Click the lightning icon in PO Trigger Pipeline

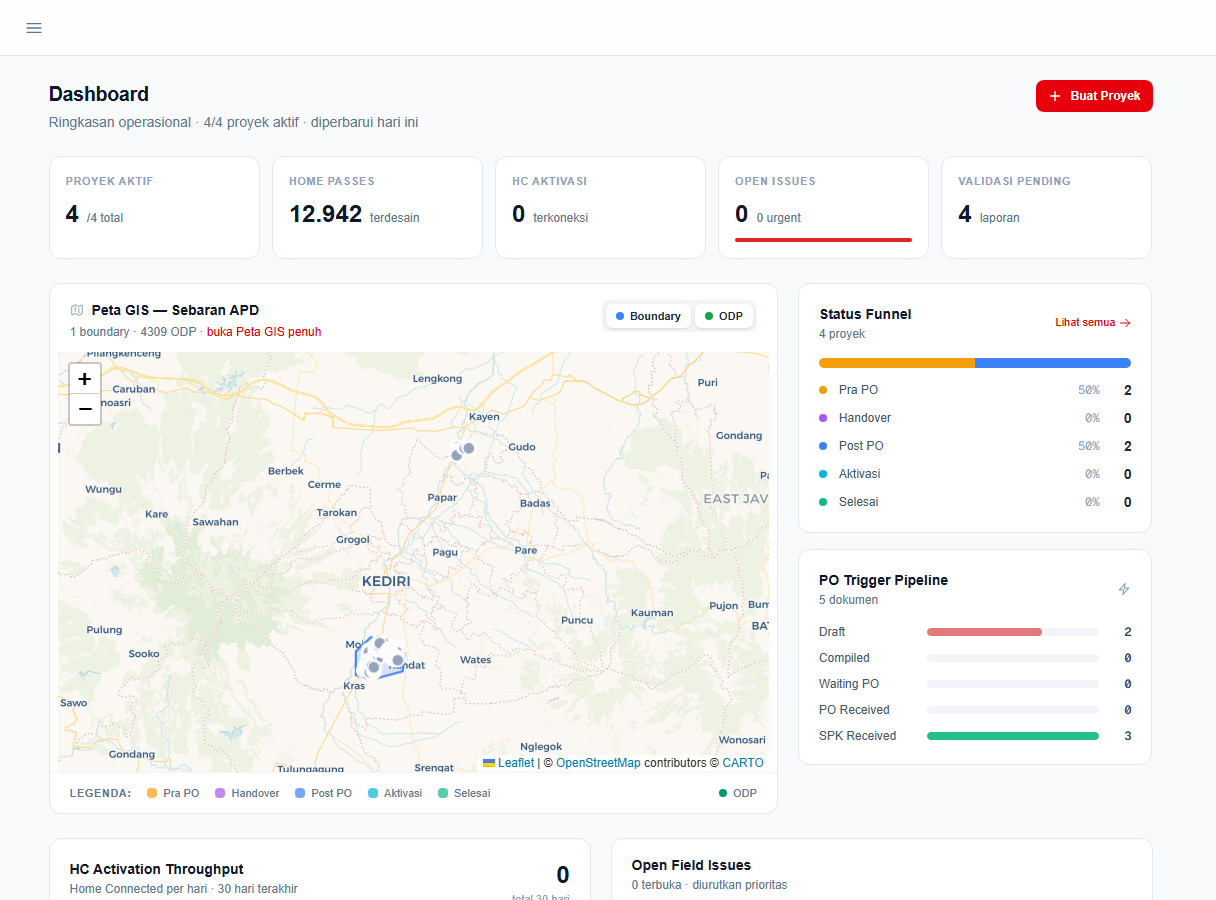pyautogui.click(x=1124, y=589)
